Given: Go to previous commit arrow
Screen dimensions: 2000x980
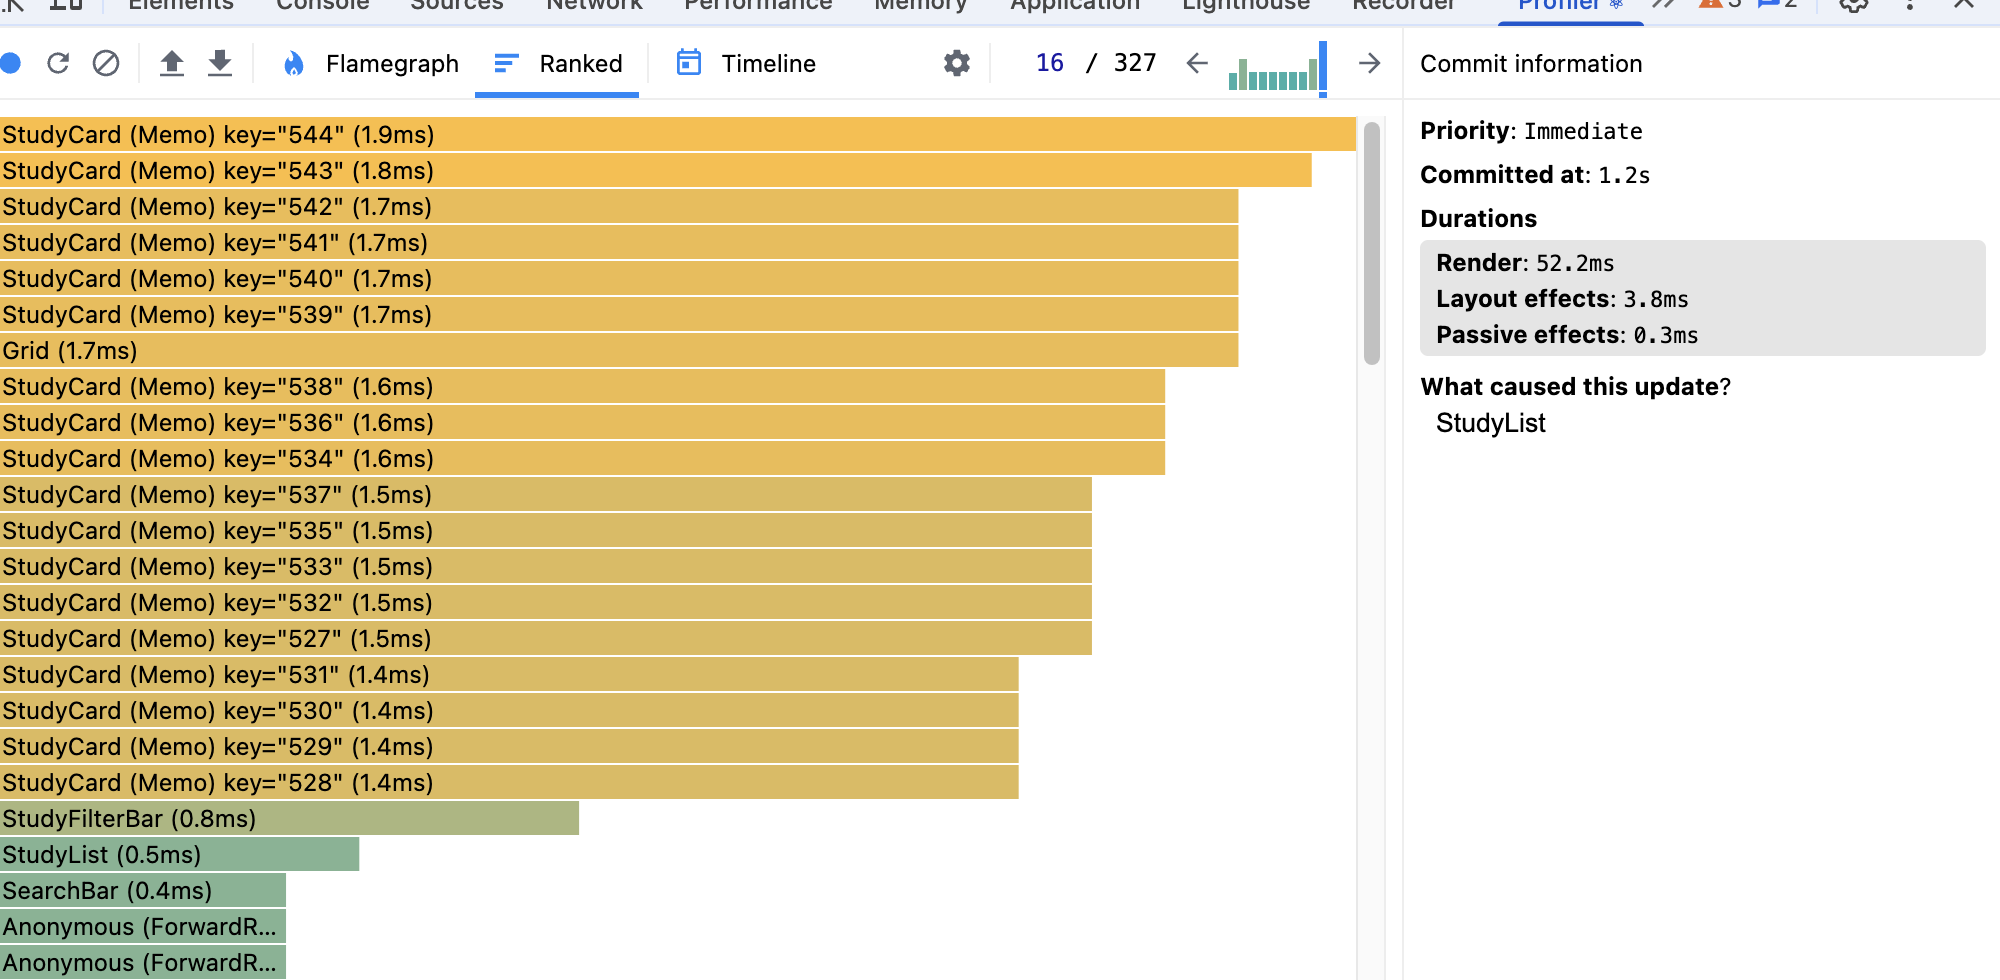Looking at the screenshot, I should 1197,64.
